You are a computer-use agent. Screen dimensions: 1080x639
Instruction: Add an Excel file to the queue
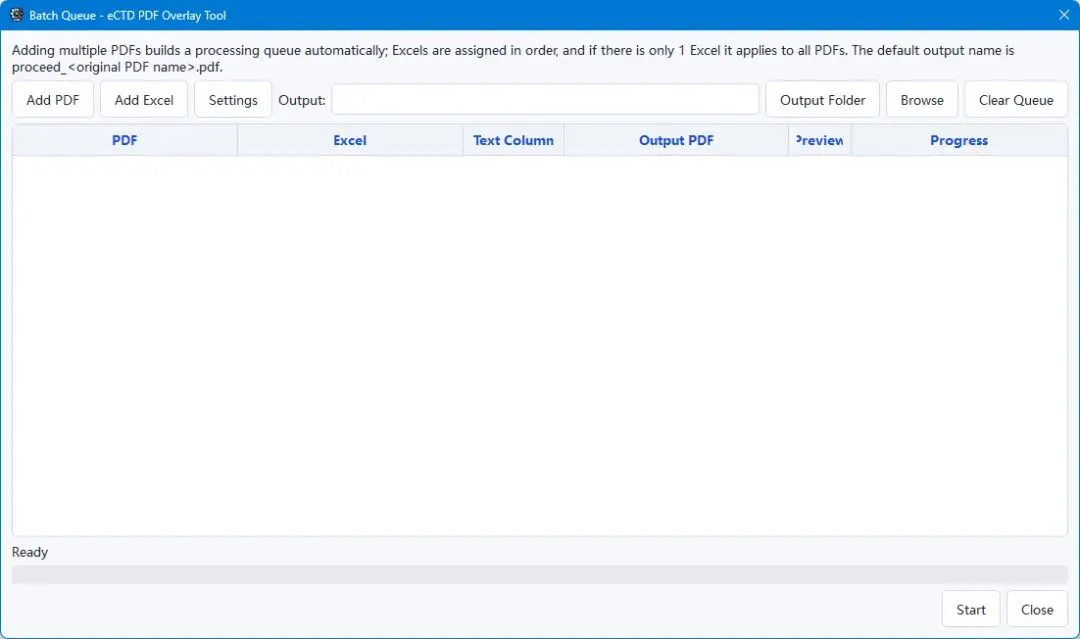tap(144, 100)
